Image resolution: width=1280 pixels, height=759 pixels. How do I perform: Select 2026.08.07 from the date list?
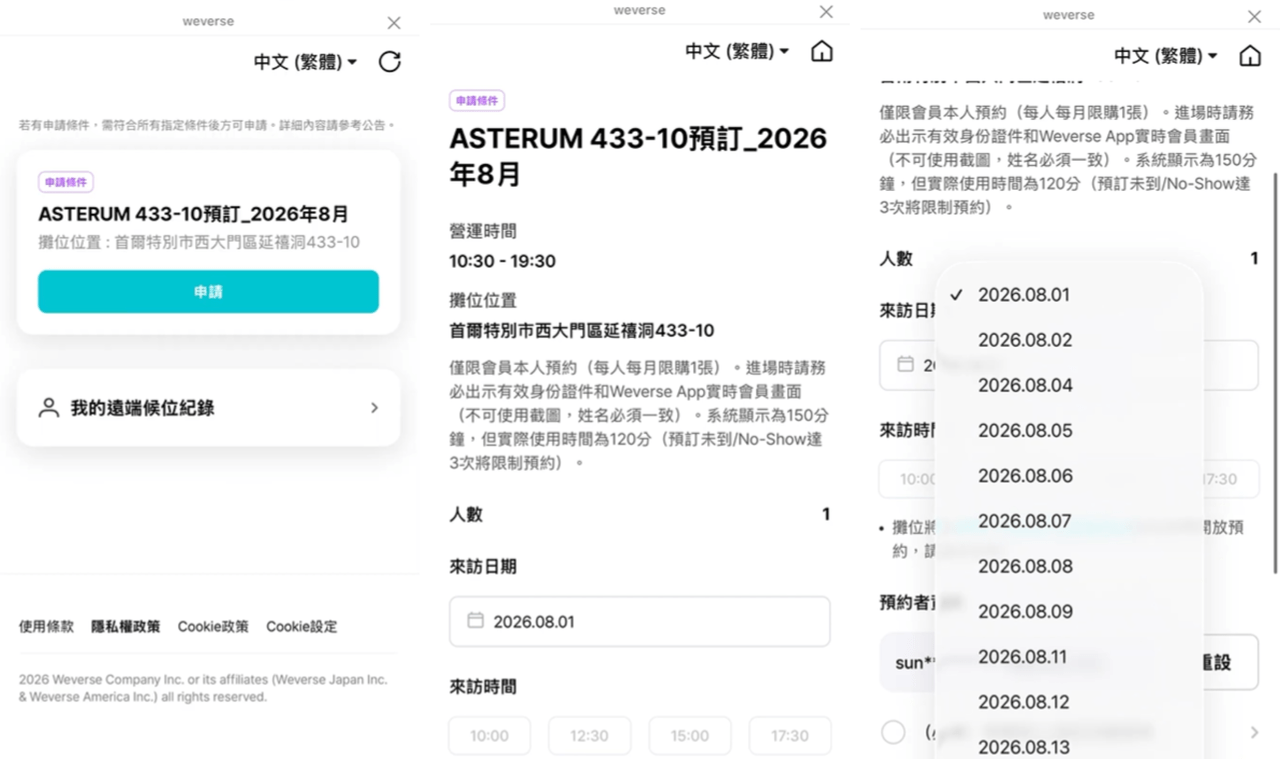point(1069,521)
